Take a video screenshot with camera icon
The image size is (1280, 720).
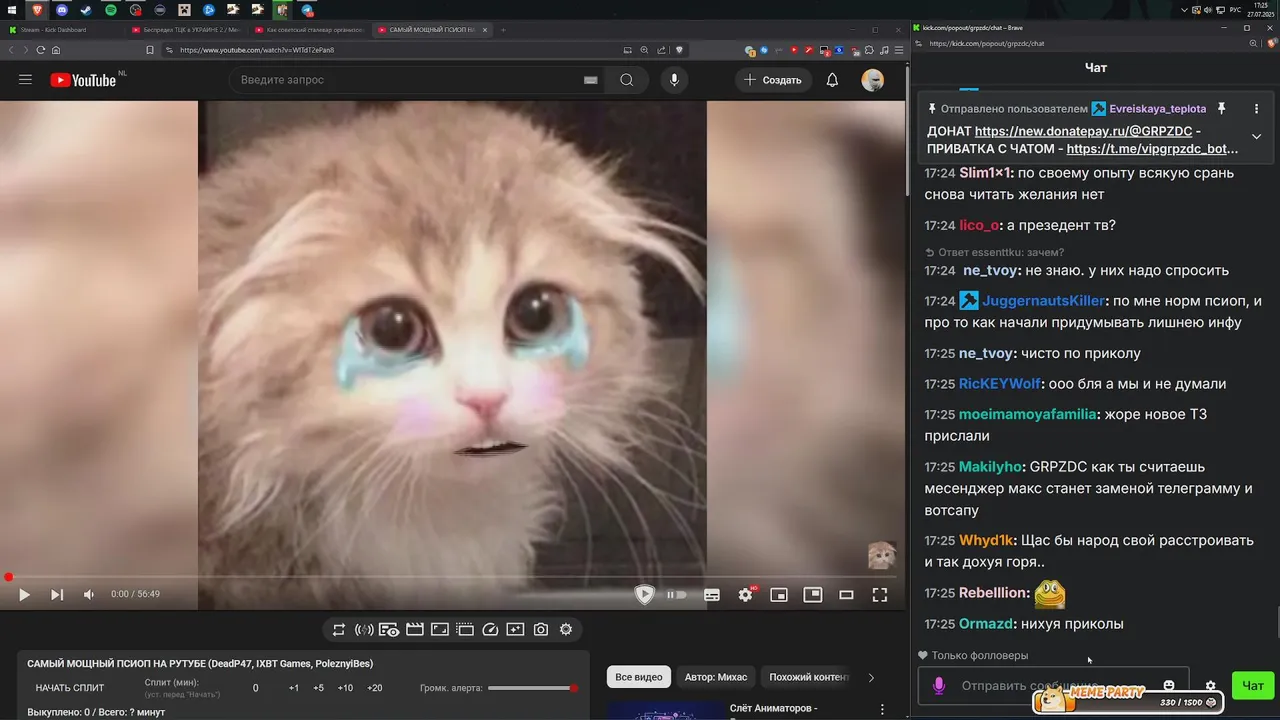(x=541, y=629)
